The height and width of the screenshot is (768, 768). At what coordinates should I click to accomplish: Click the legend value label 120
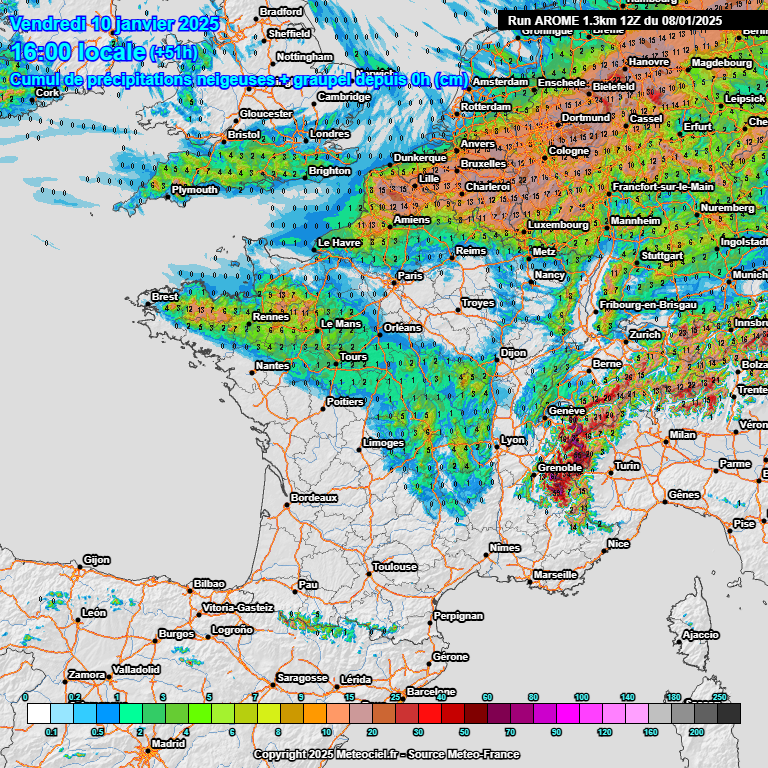tap(604, 732)
